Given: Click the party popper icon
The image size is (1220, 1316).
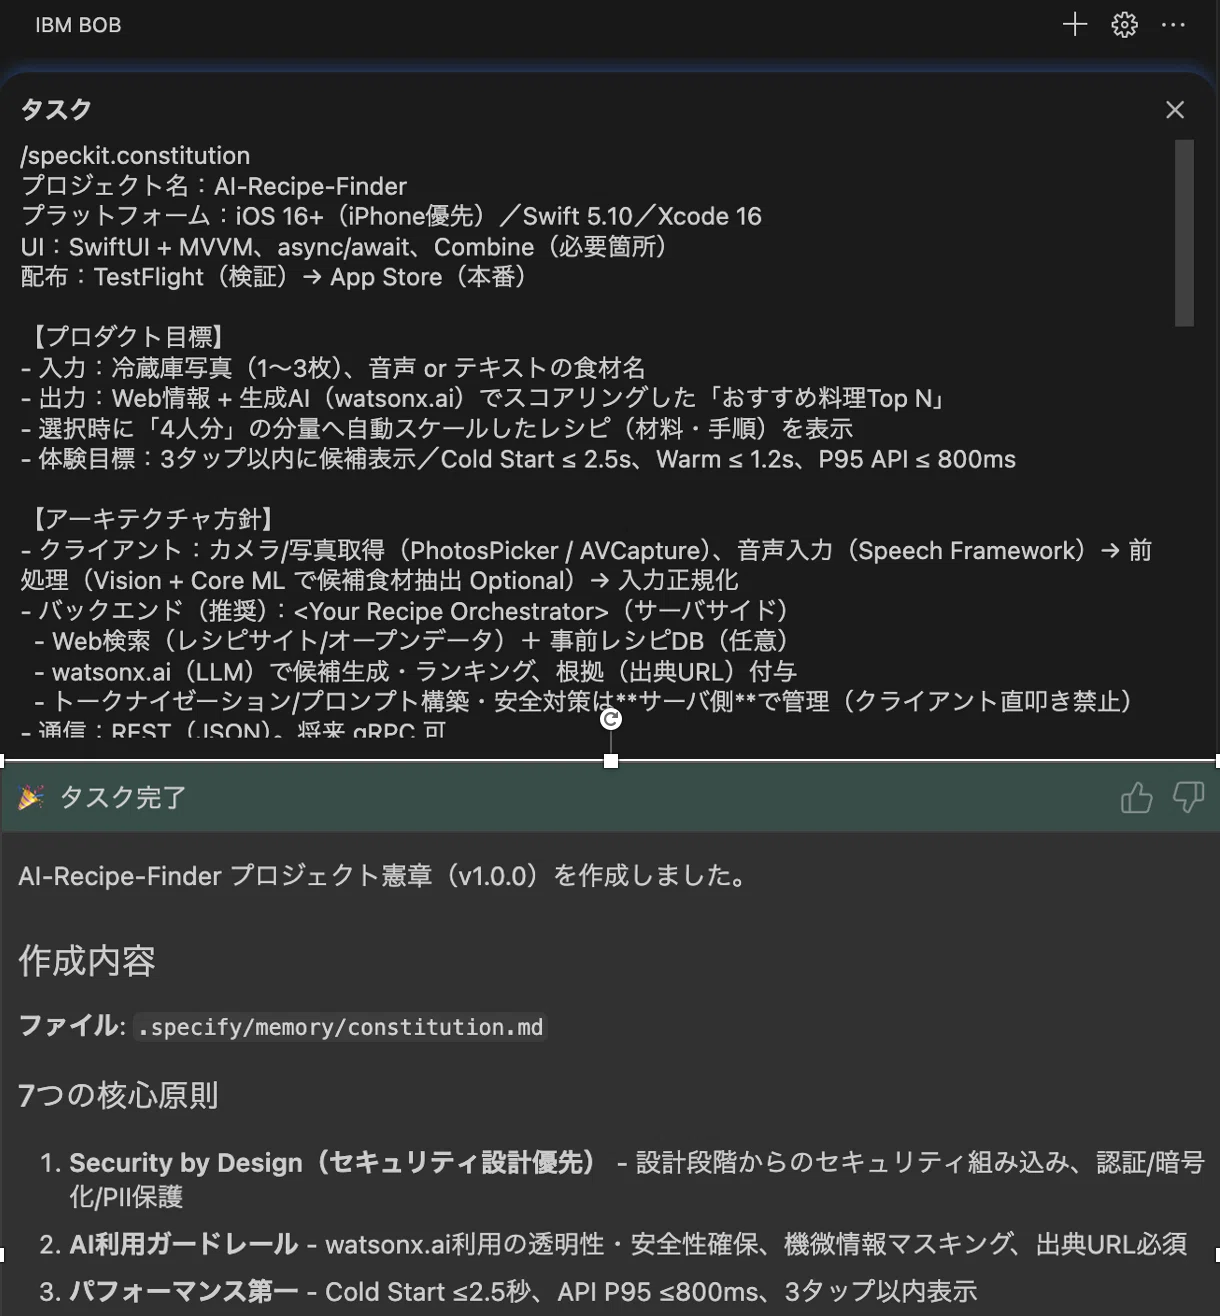Looking at the screenshot, I should tap(32, 798).
